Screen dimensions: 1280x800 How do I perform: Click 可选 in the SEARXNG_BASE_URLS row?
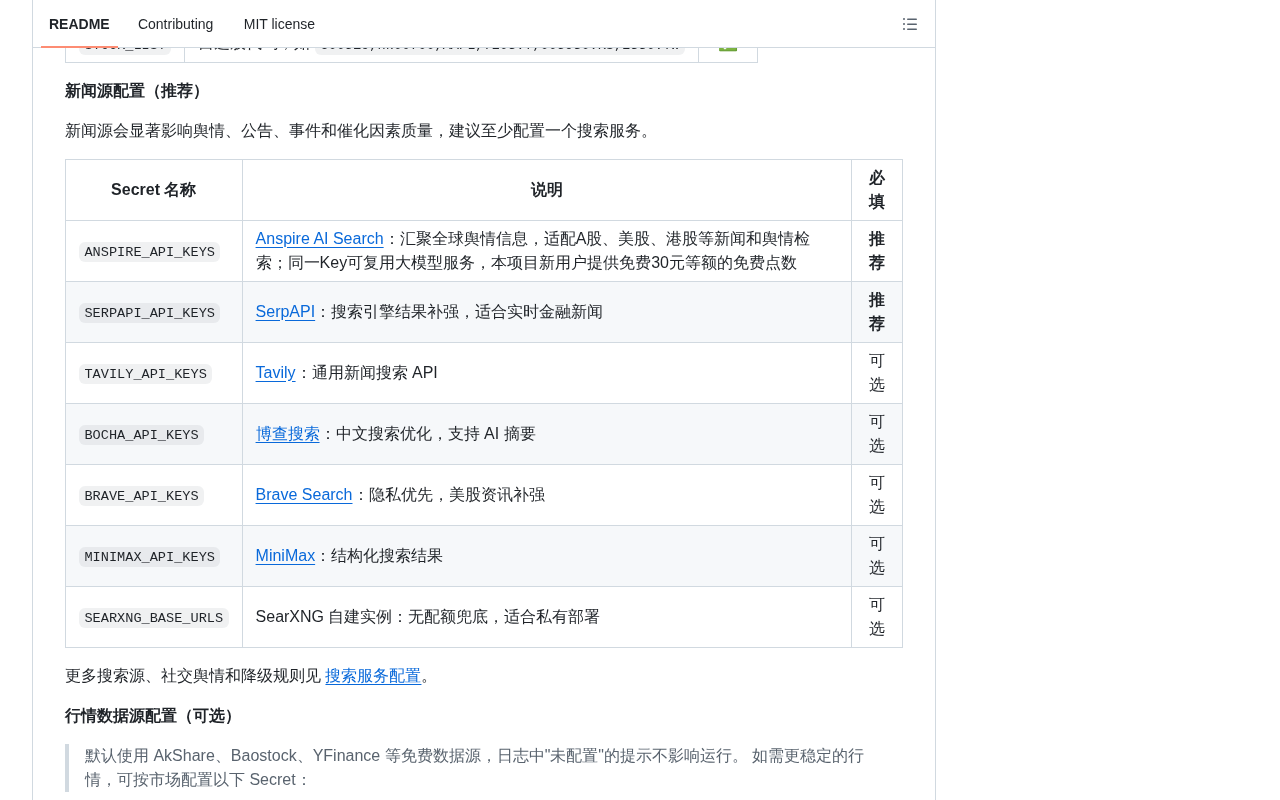coord(877,617)
